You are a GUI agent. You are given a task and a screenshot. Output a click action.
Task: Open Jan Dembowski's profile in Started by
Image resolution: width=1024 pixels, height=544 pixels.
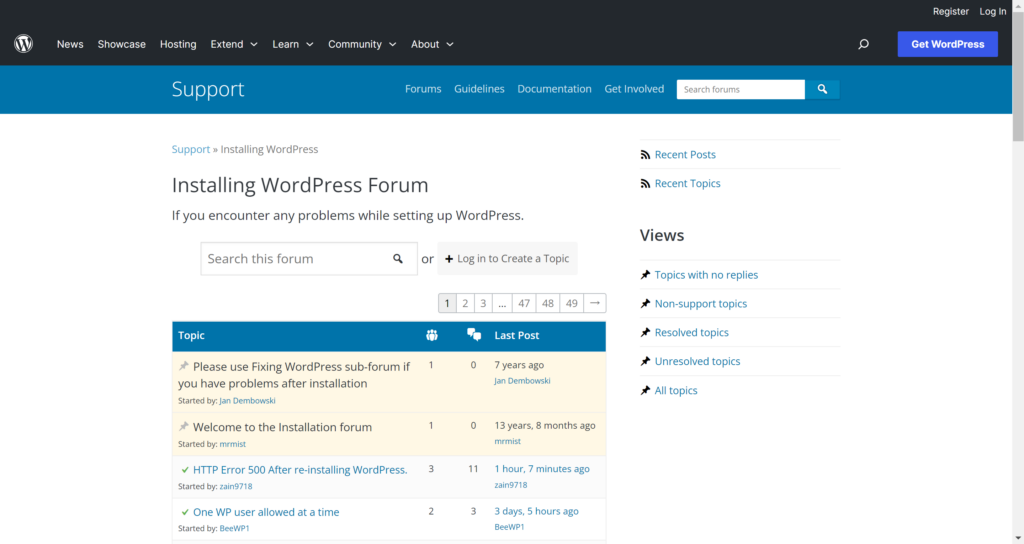(x=247, y=401)
